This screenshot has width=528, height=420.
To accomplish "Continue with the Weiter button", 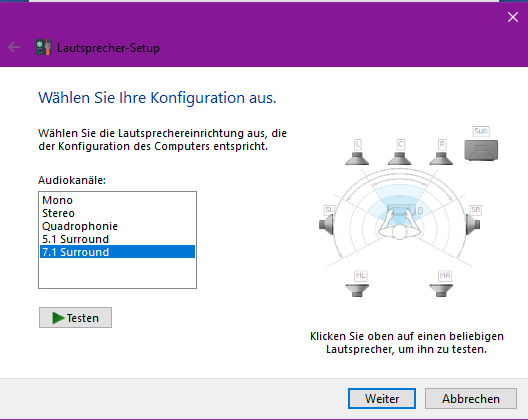I will (382, 399).
